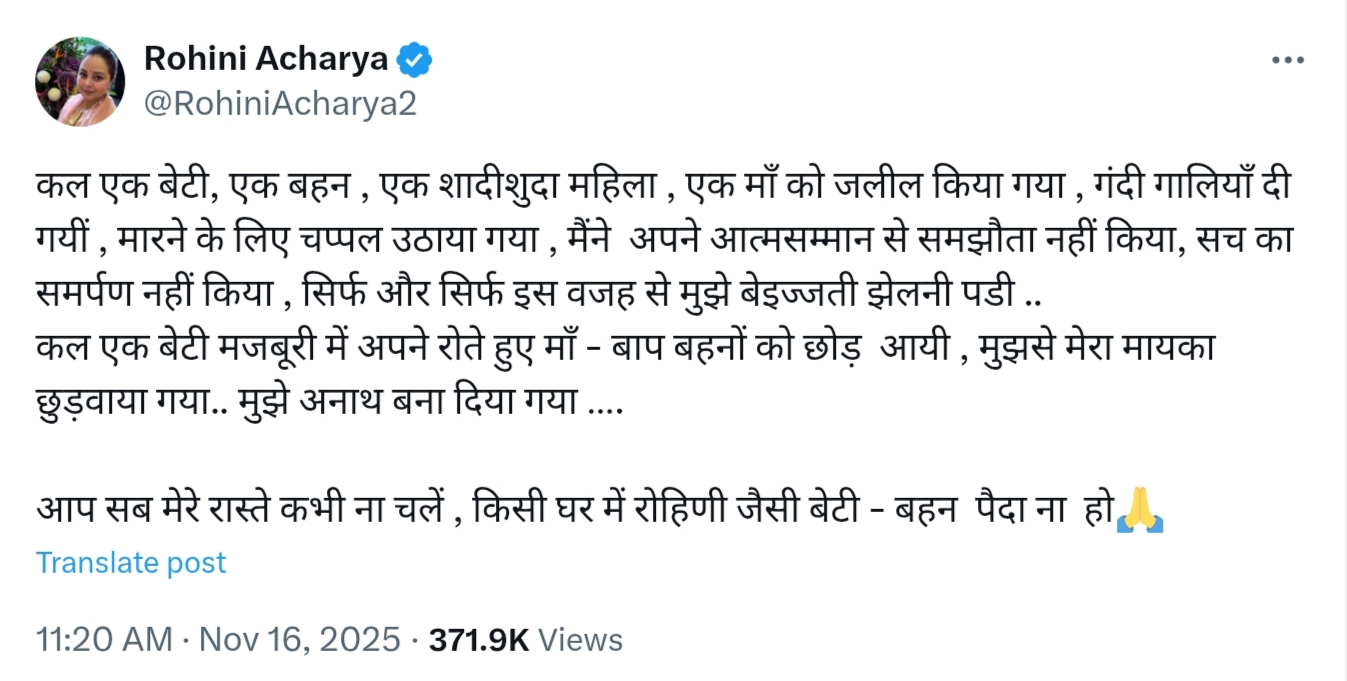Click the folded hands emoji
Viewport: 1347px width, 681px height.
pyautogui.click(x=1140, y=510)
